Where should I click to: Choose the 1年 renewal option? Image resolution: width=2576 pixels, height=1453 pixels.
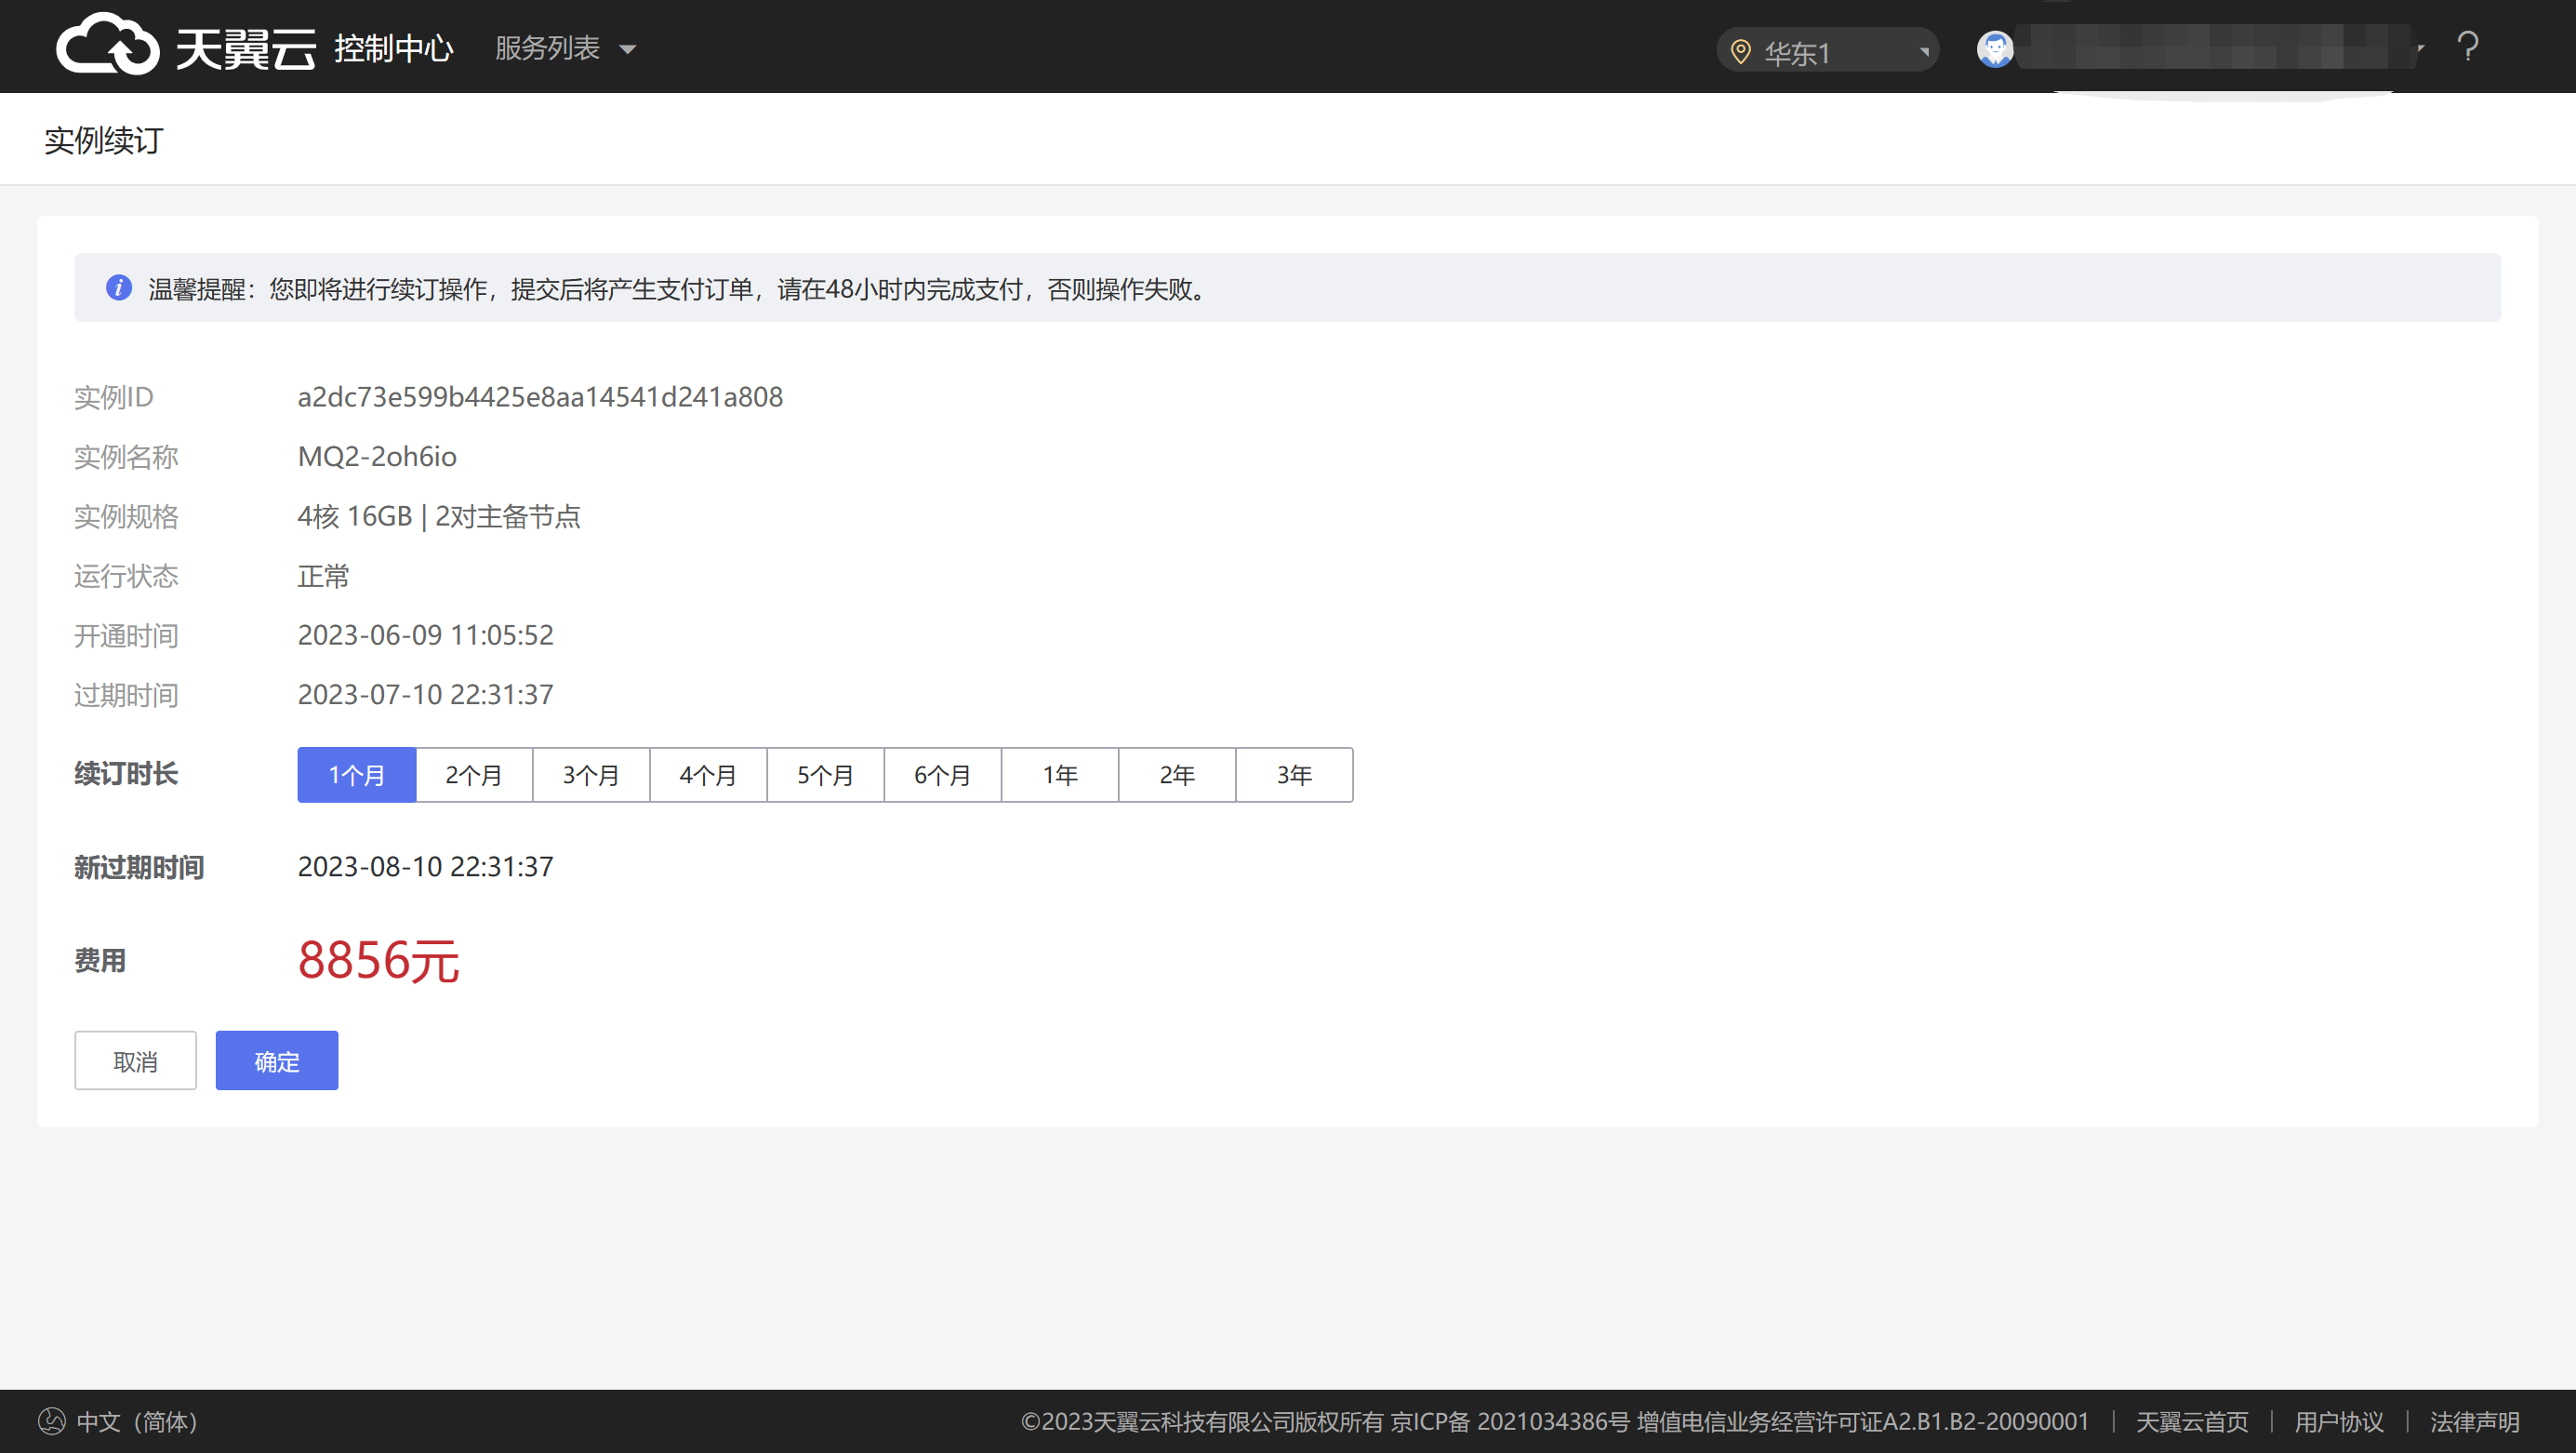click(1060, 775)
